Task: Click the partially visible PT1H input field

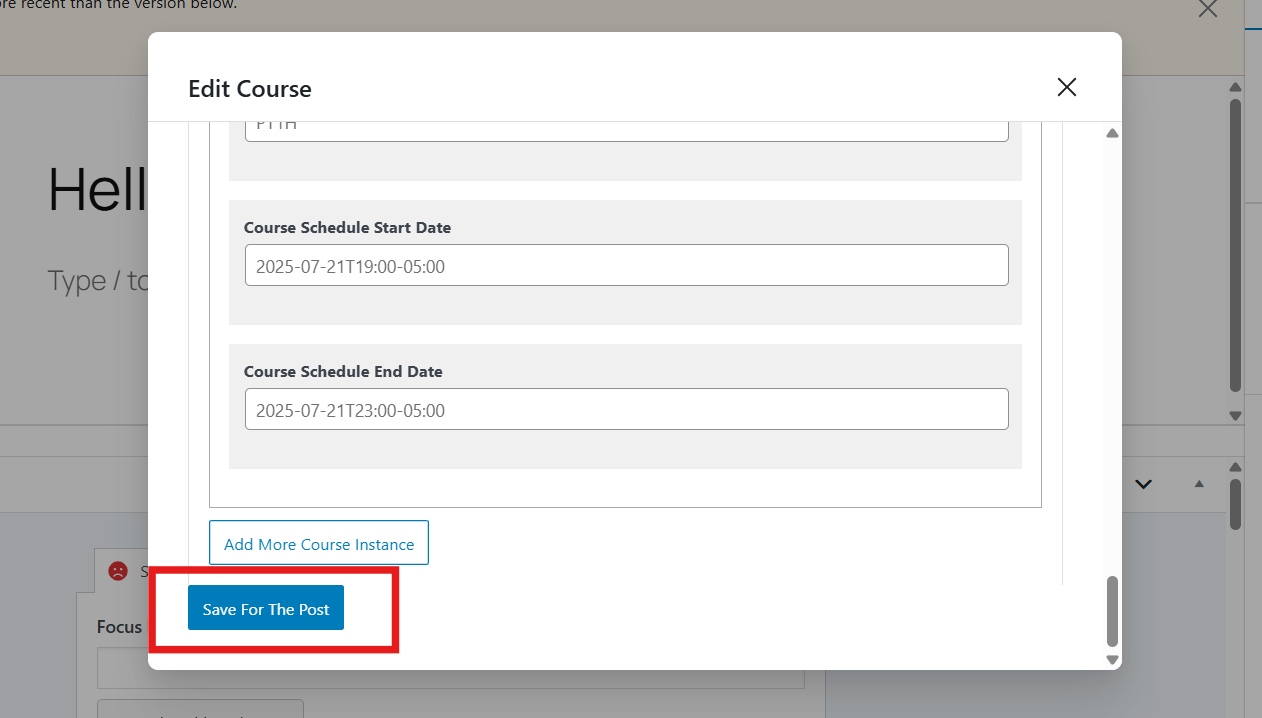Action: (x=626, y=131)
